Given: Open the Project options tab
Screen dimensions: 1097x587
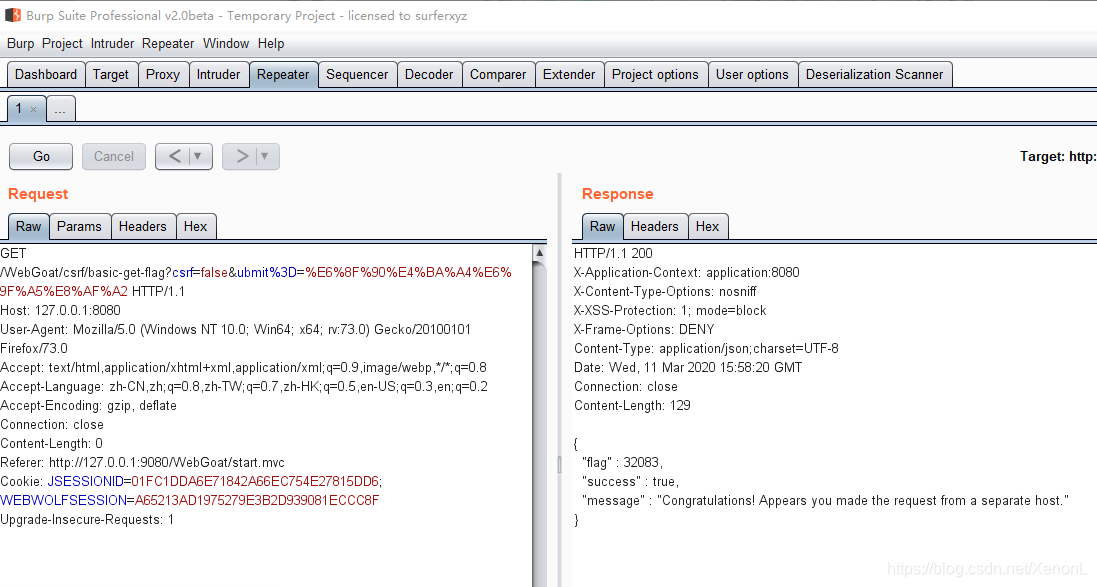Looking at the screenshot, I should 656,74.
